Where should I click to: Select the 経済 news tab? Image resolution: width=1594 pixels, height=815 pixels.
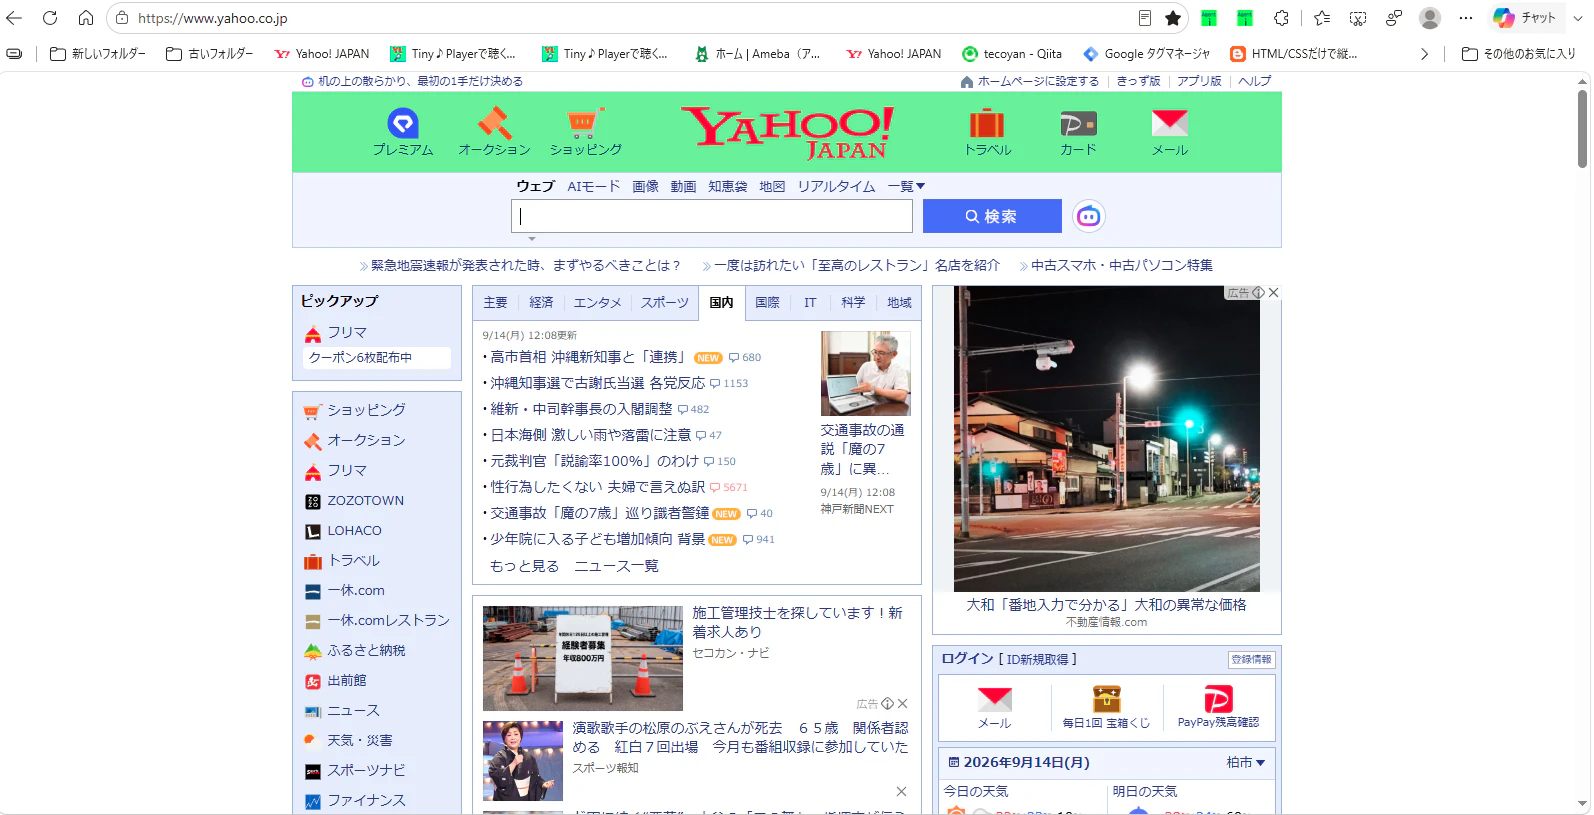[x=541, y=302]
